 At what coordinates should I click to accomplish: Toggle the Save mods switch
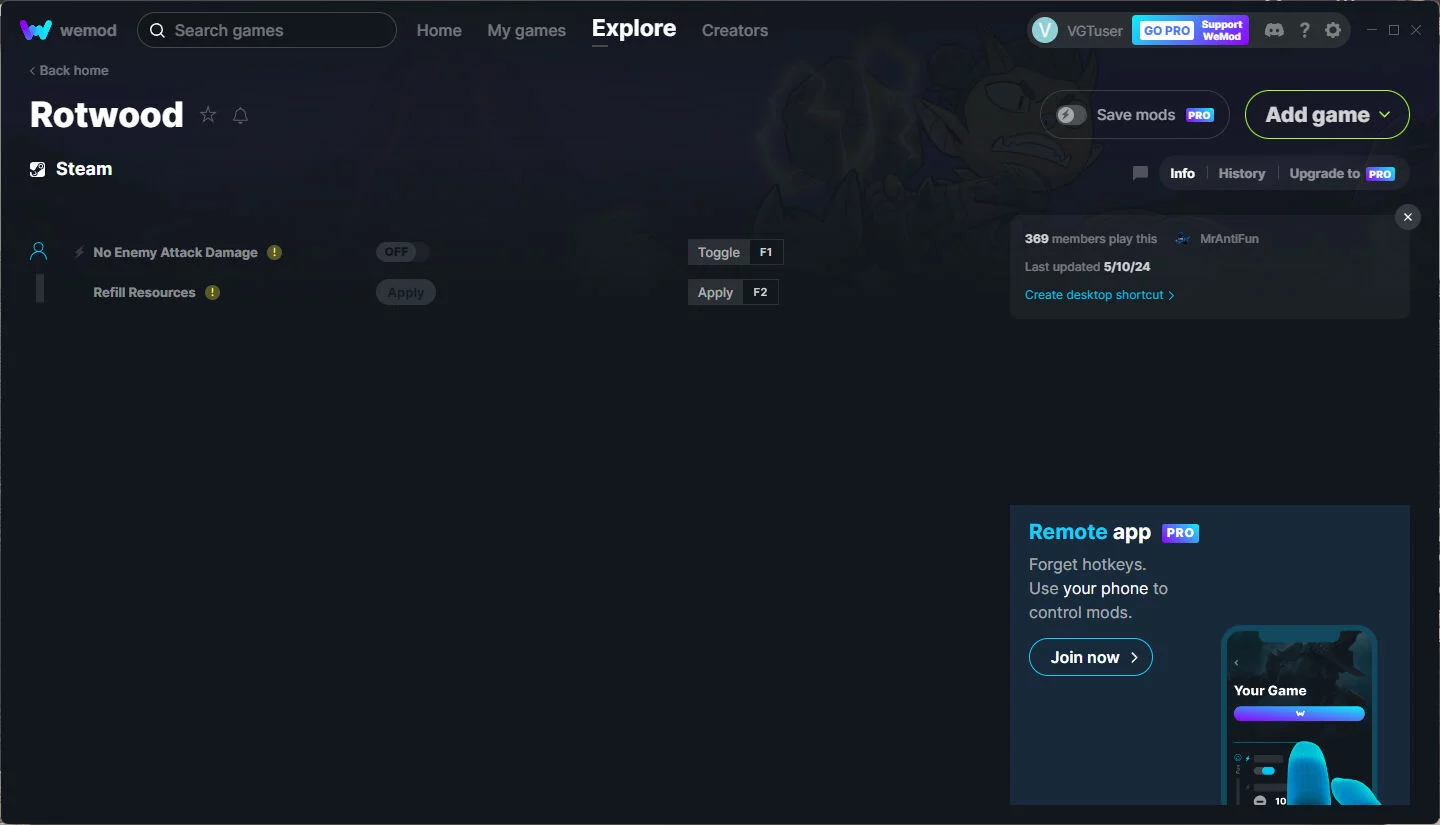point(1071,115)
